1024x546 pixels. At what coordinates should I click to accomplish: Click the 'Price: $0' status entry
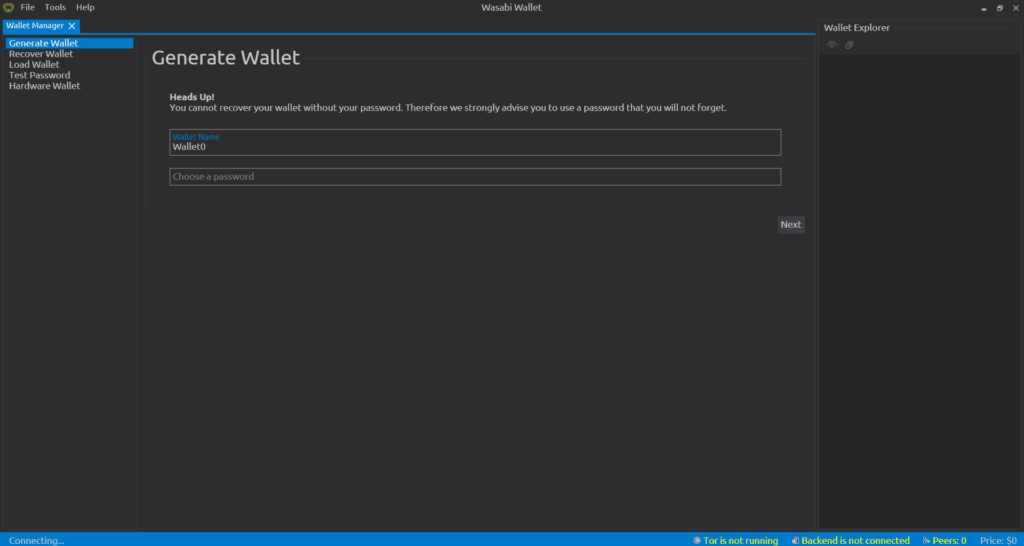point(999,541)
